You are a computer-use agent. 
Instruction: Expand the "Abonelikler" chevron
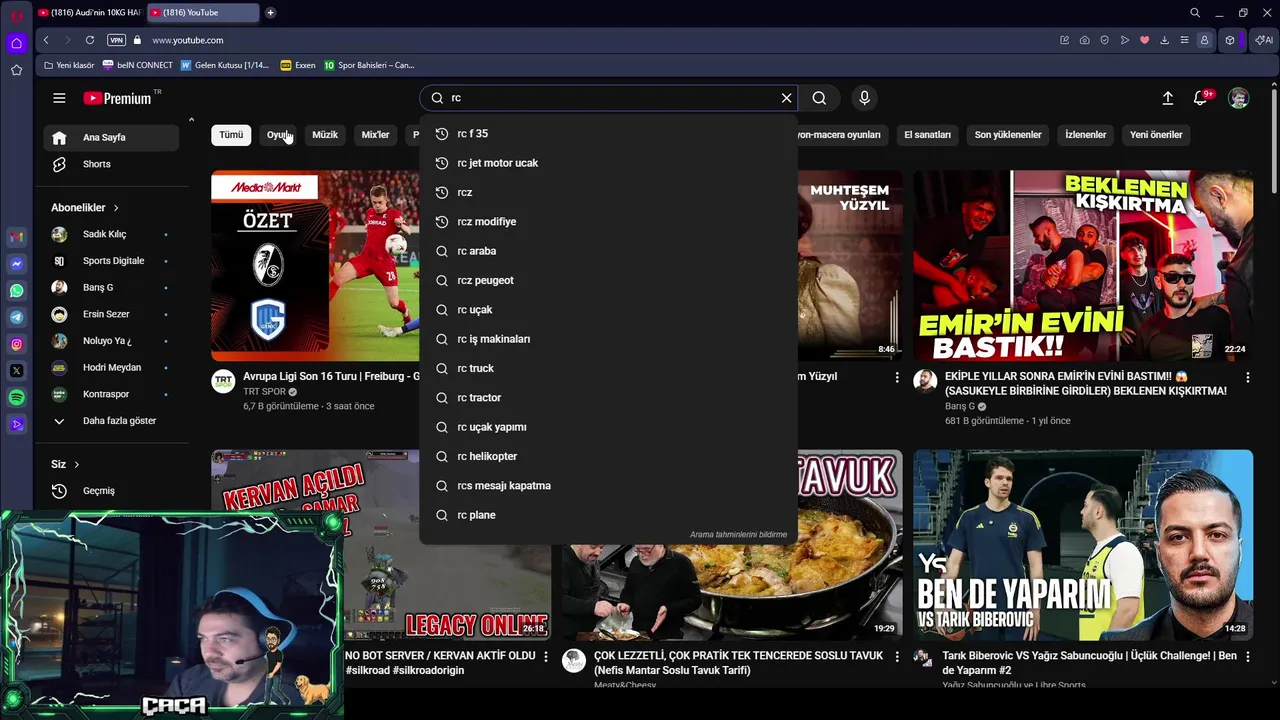click(116, 208)
